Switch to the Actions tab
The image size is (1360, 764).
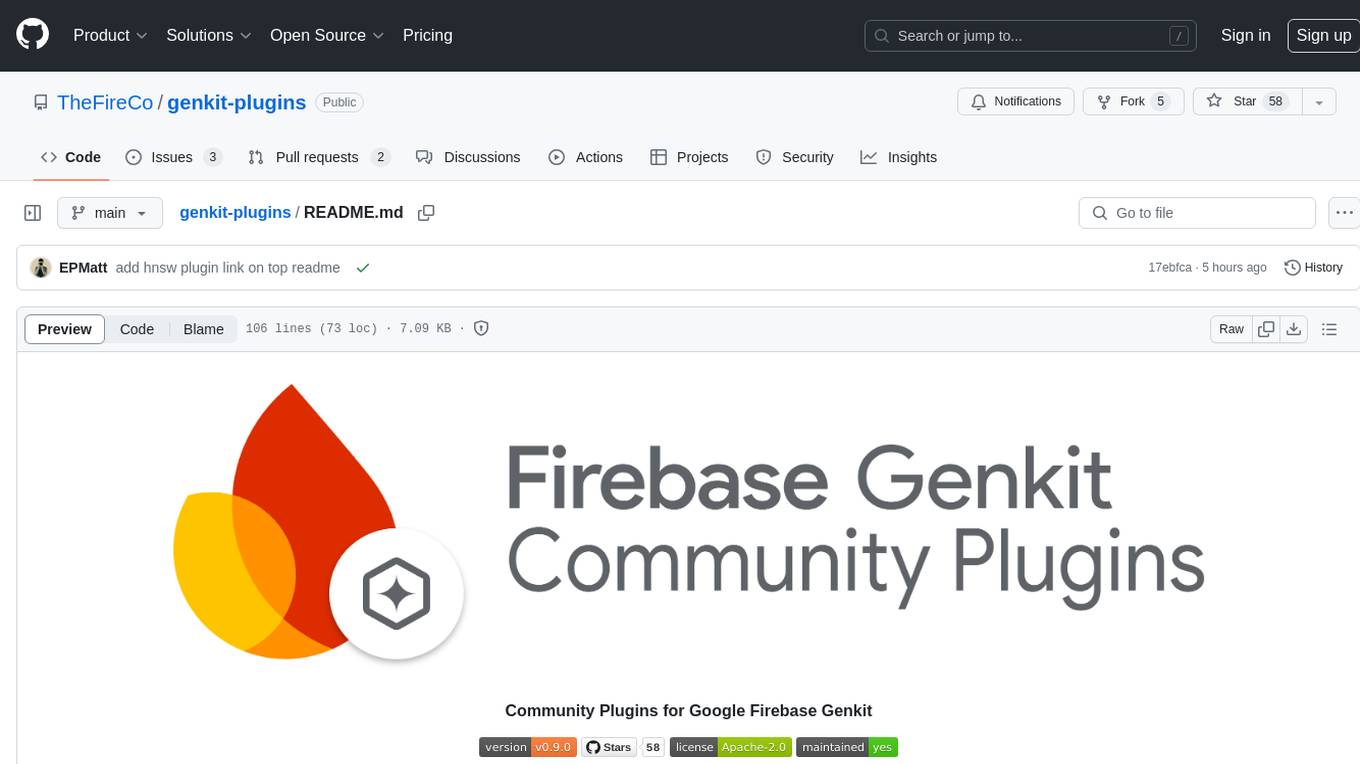586,157
